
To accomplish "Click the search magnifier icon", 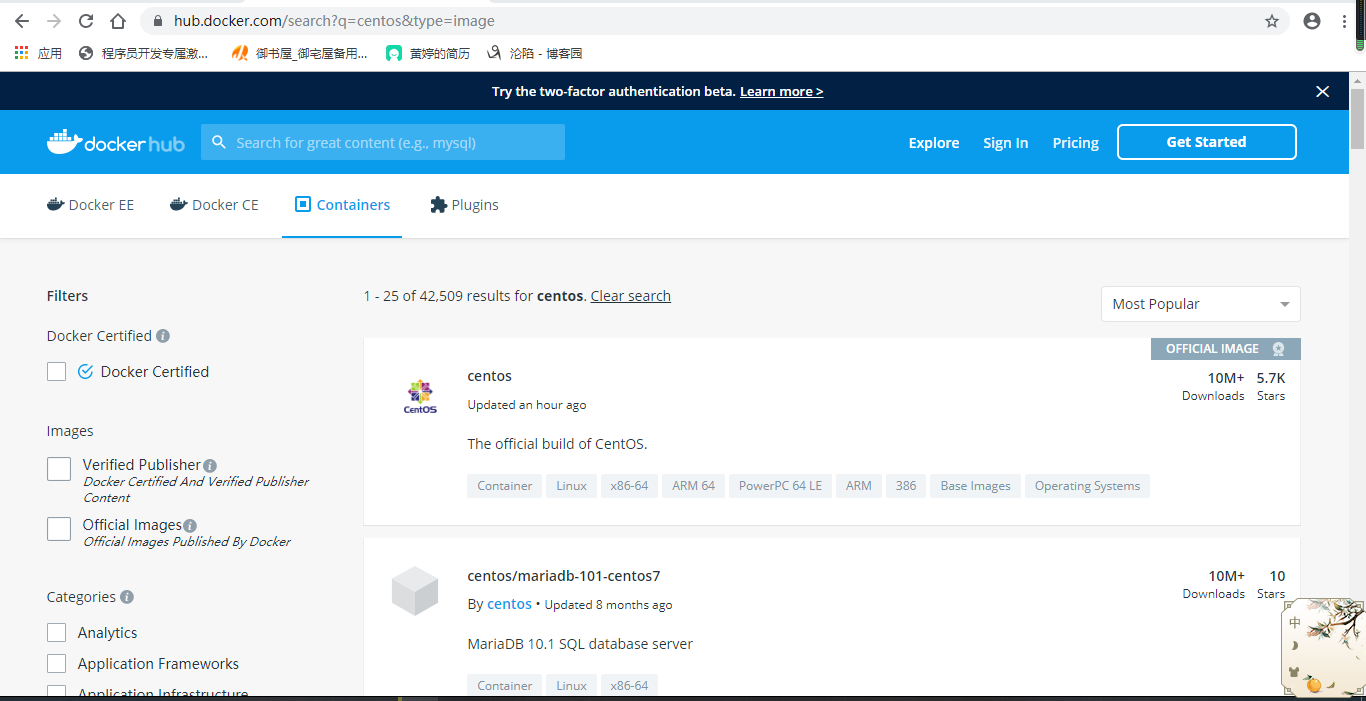I will 218,142.
